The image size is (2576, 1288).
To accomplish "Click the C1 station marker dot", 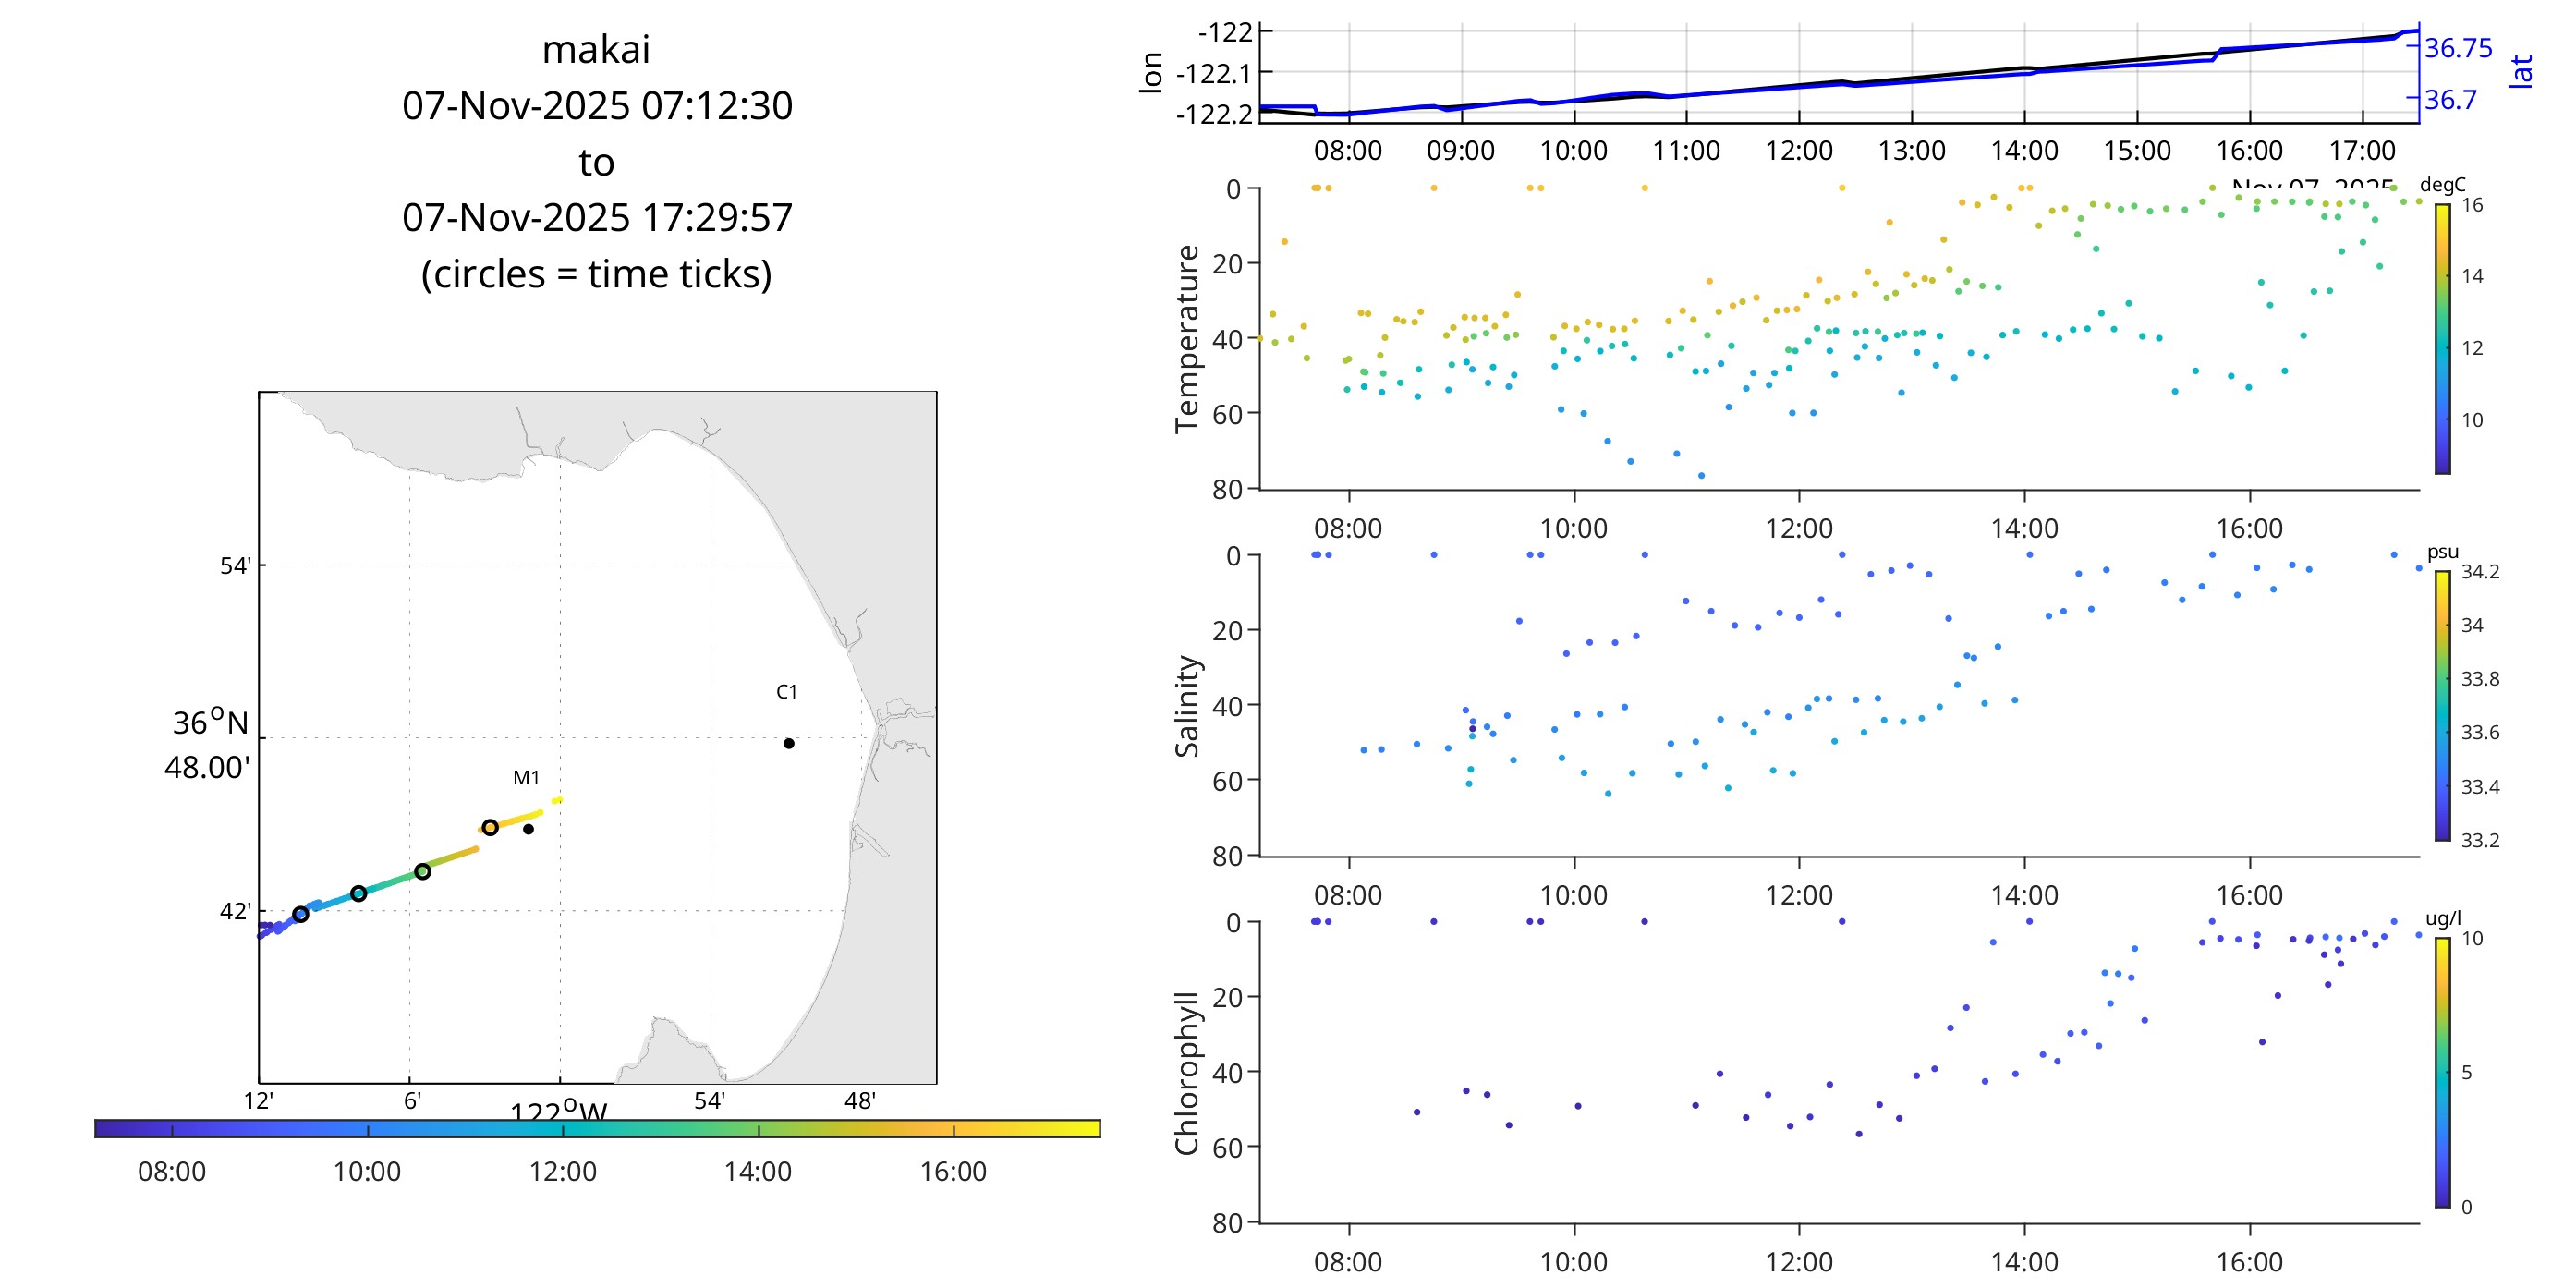I will click(789, 743).
